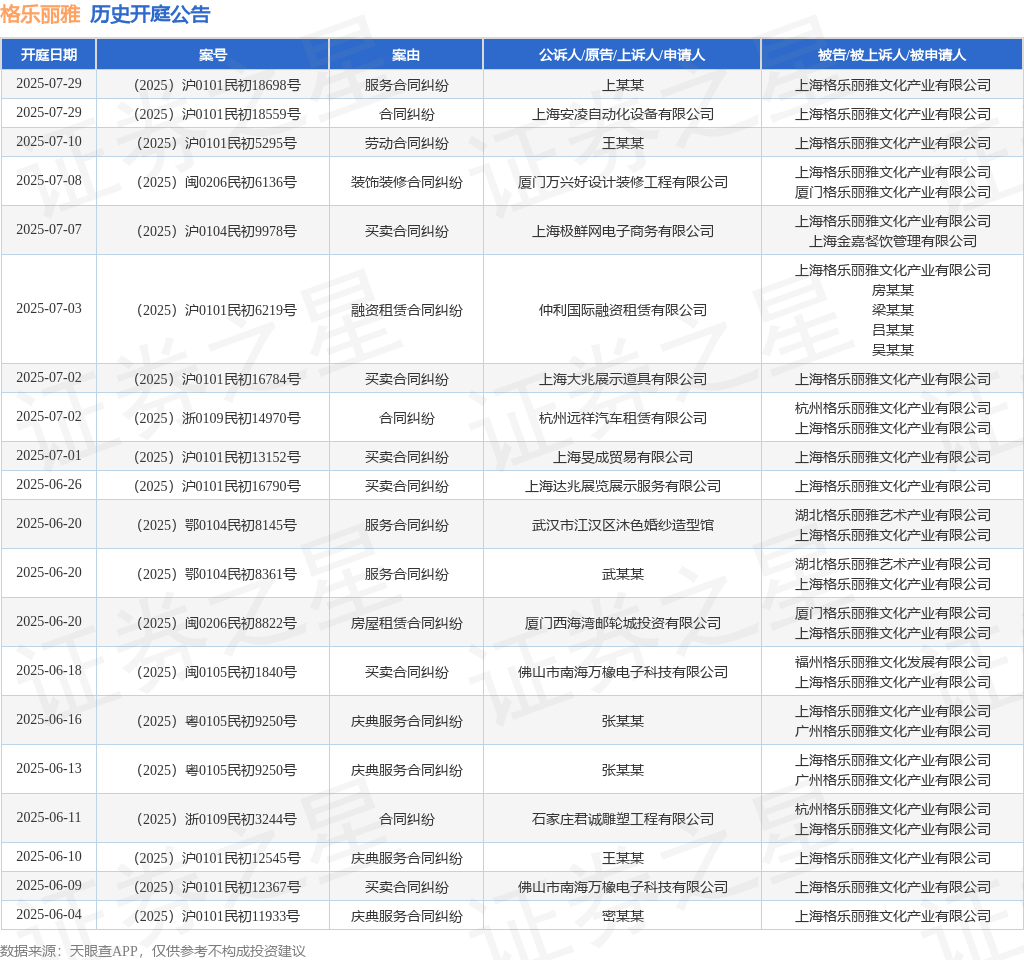Click defendant 梁某某

click(892, 310)
